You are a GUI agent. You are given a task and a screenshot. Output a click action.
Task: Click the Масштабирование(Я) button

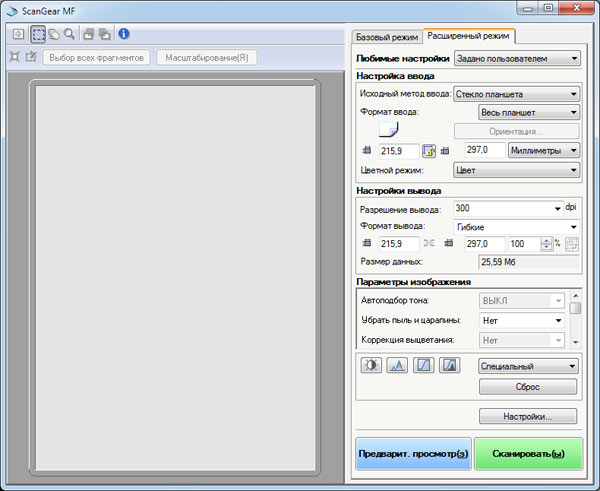207,58
